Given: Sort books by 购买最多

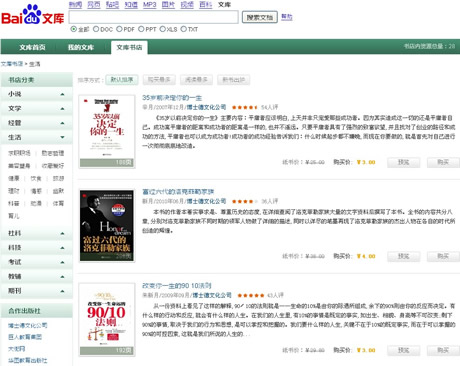Looking at the screenshot, I should [159, 80].
